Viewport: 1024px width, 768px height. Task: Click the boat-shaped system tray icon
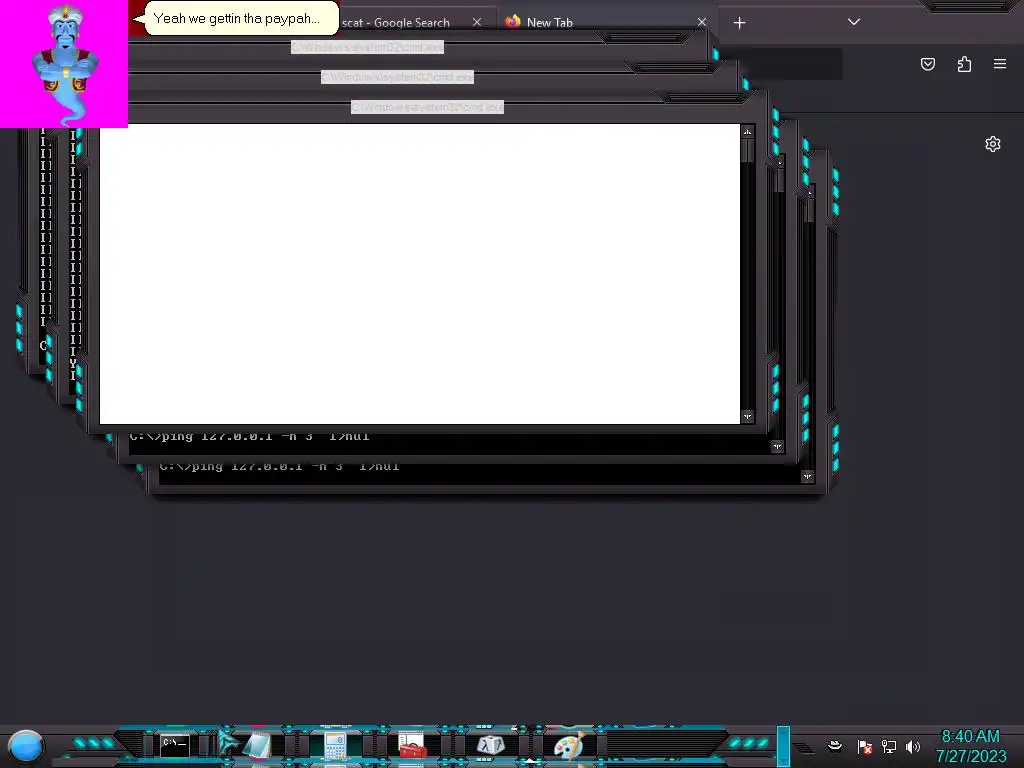pos(835,746)
